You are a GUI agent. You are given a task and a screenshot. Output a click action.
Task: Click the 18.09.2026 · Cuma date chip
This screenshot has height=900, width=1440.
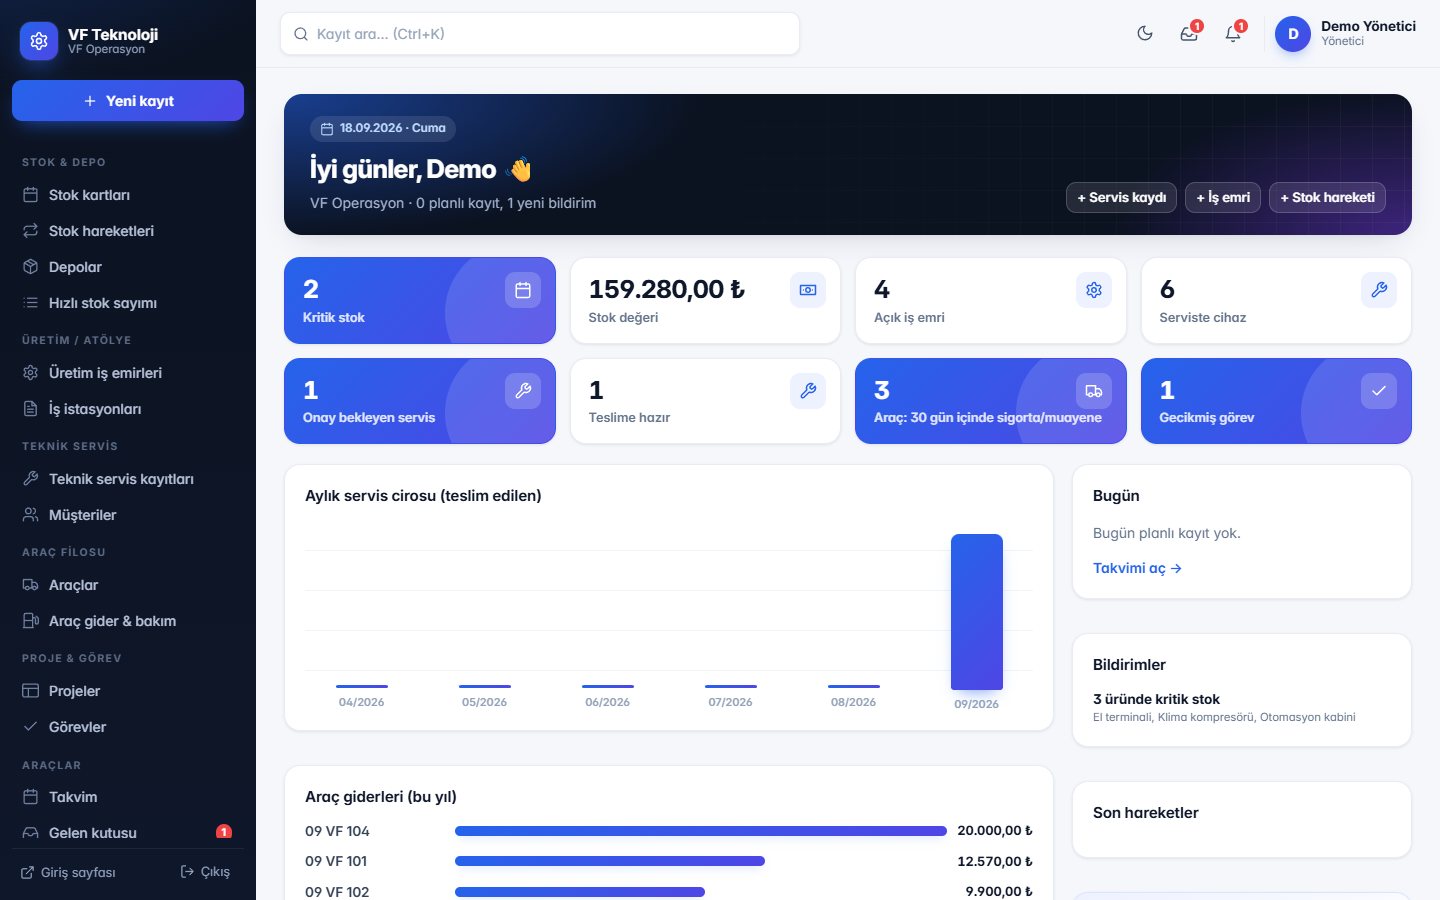[x=383, y=128]
